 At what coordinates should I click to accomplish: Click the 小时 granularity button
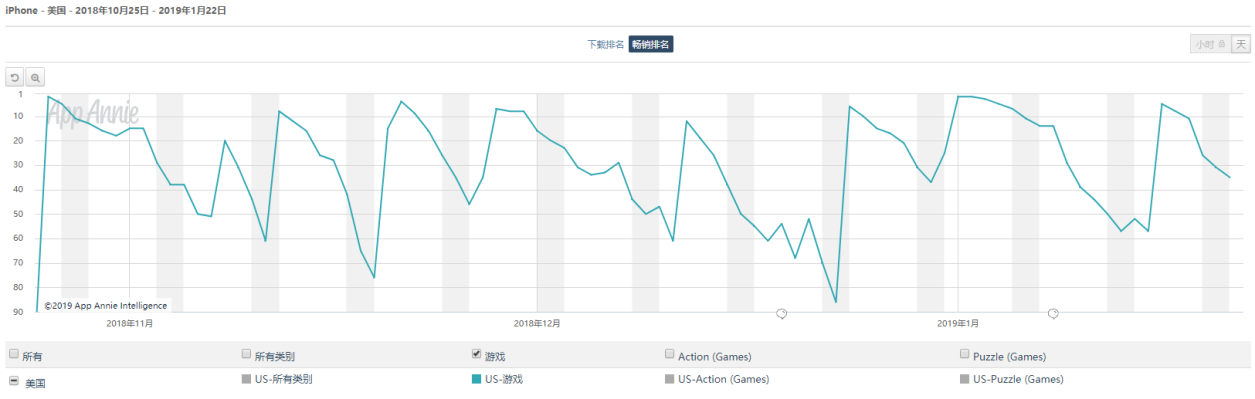(1209, 44)
